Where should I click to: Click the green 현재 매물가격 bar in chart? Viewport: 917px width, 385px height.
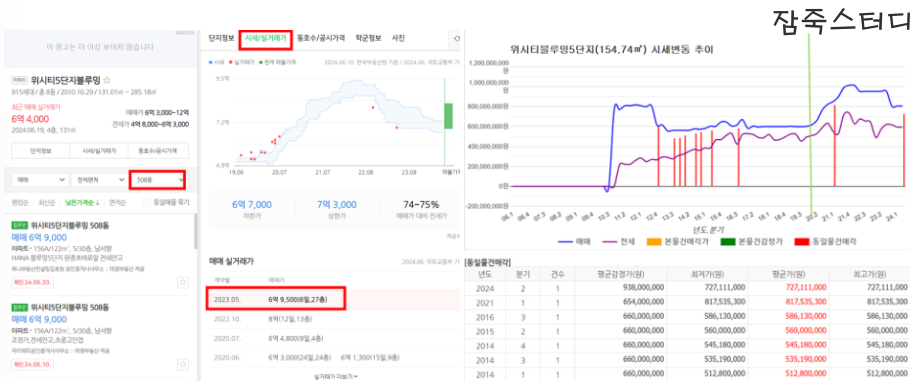pos(448,116)
